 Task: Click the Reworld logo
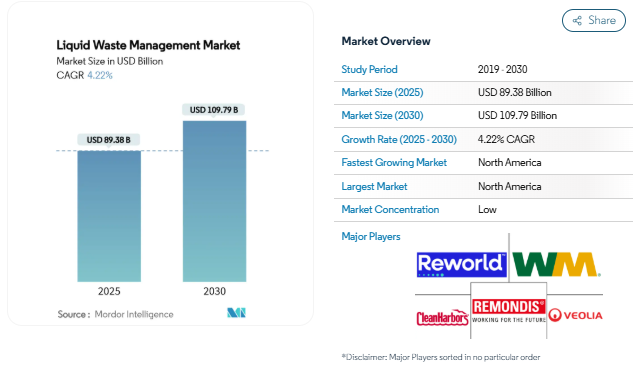pyautogui.click(x=461, y=265)
